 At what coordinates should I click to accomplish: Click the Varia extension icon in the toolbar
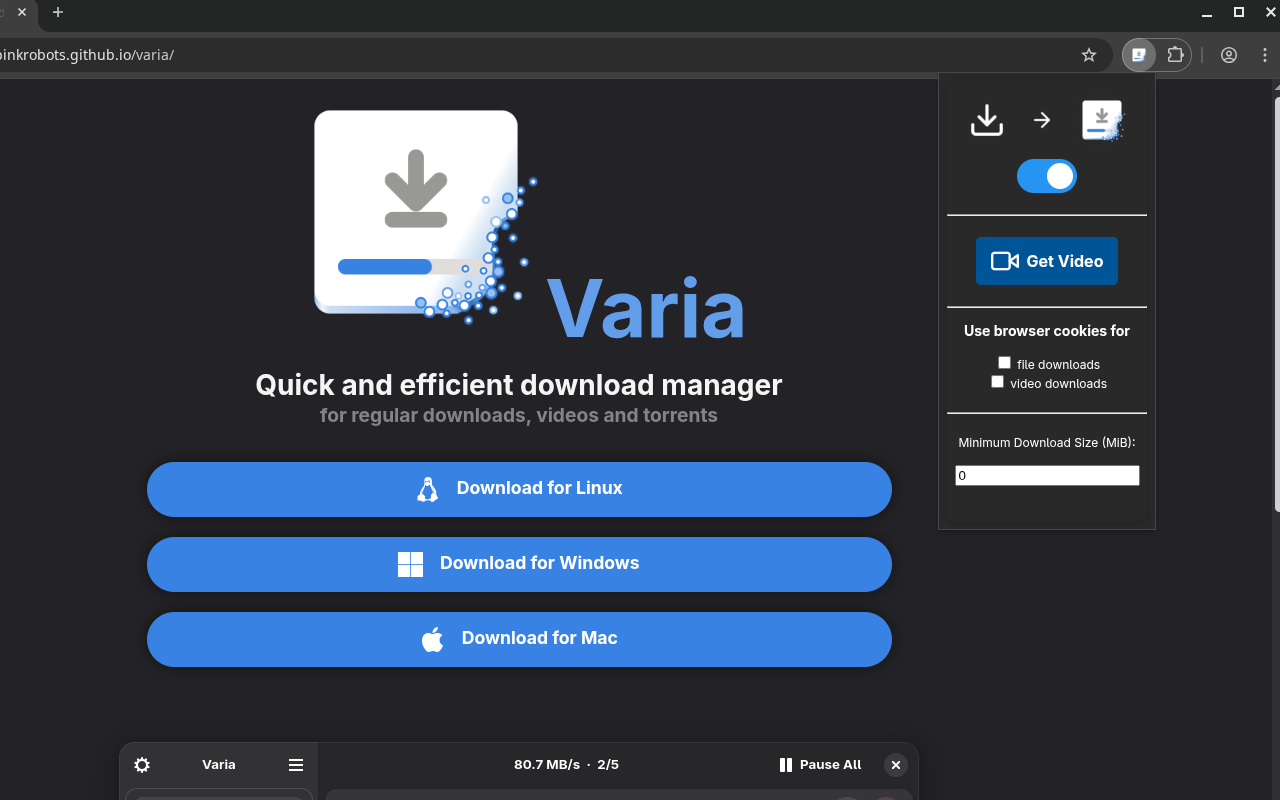[x=1139, y=55]
